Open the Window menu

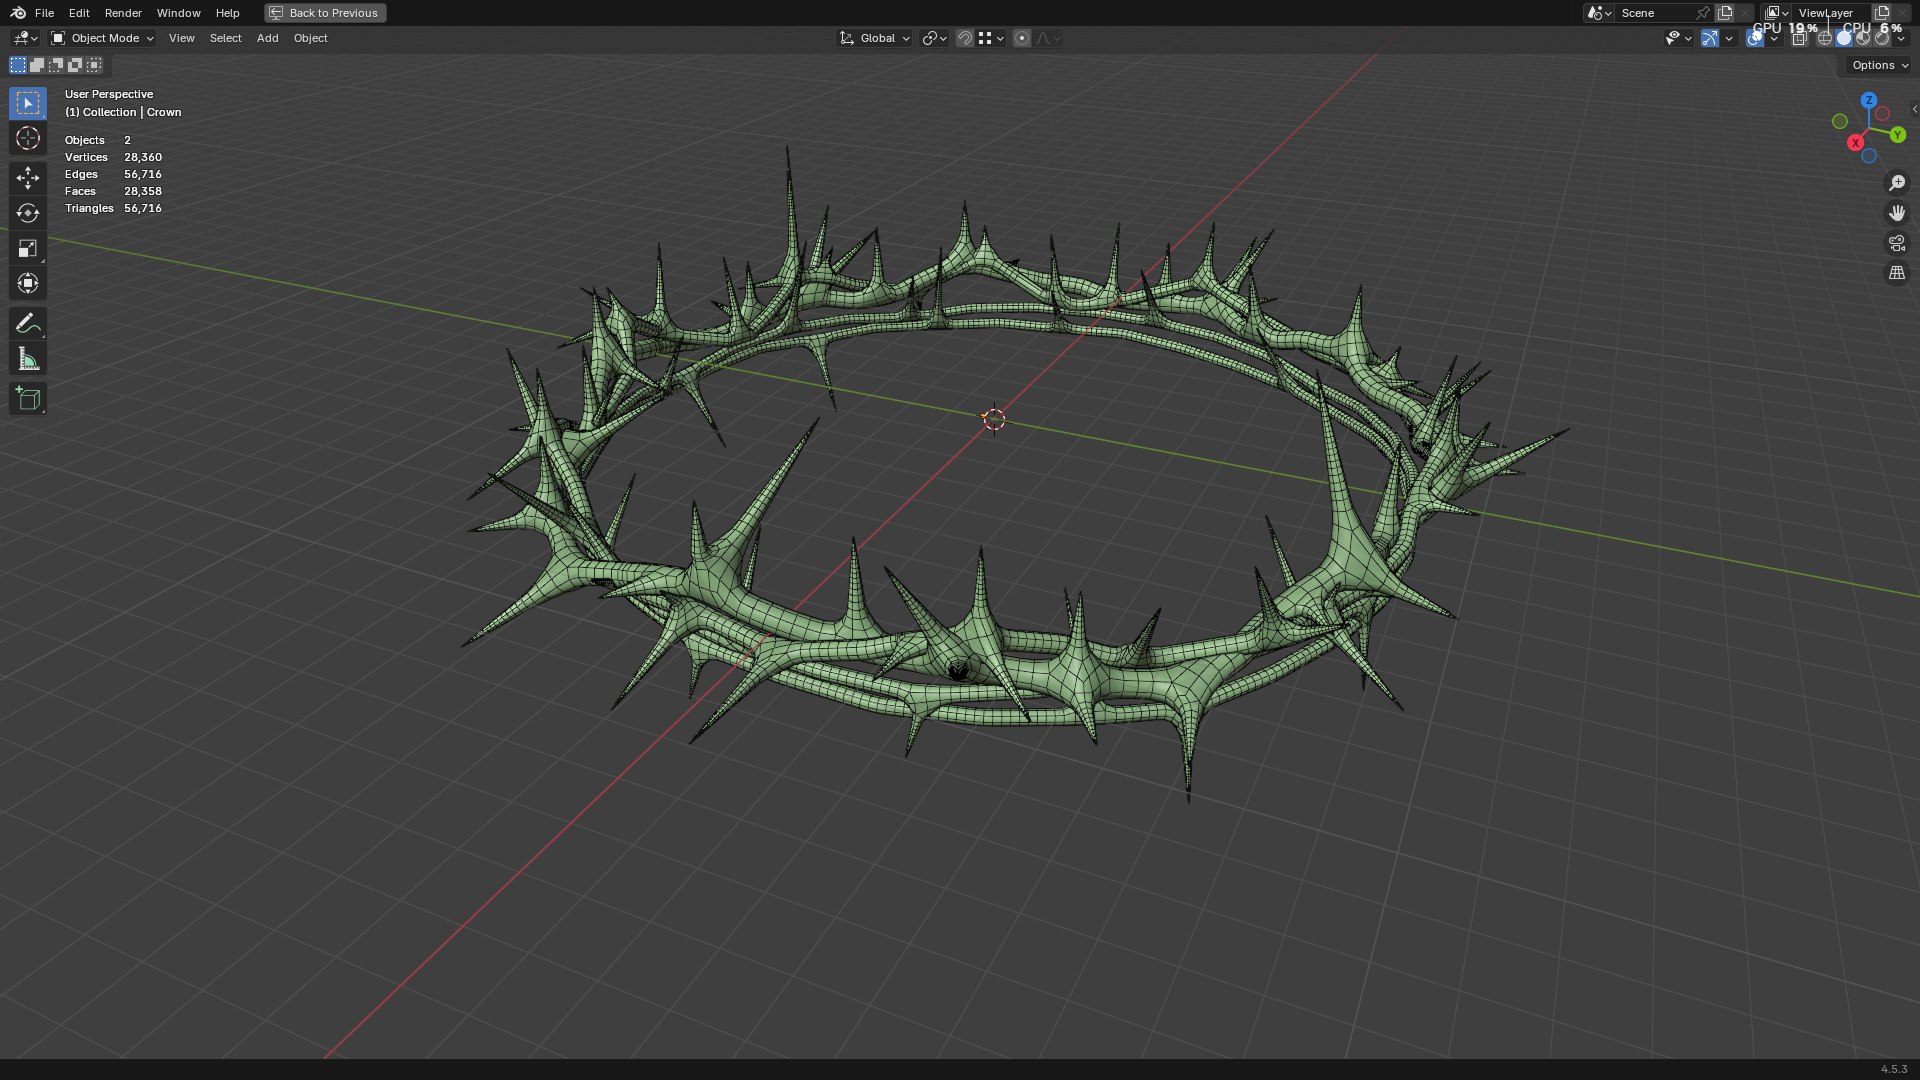(x=178, y=13)
